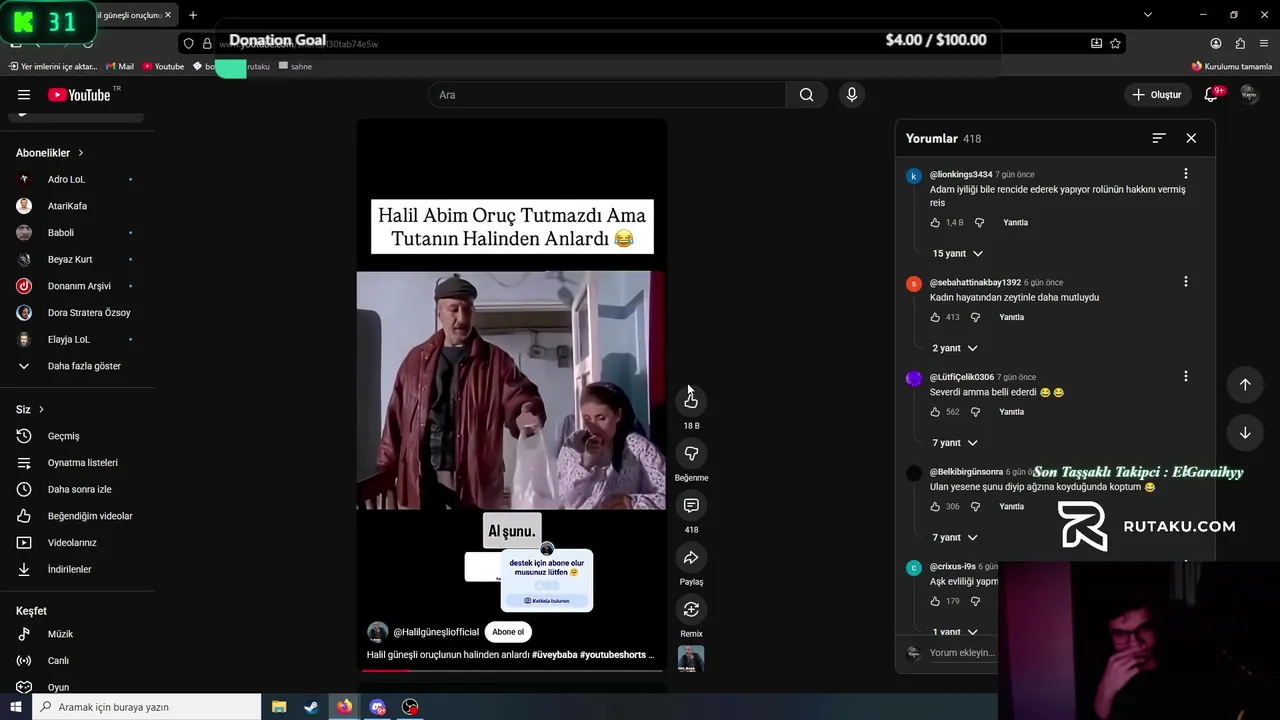Like the short with thumbs-up button
1280x720 pixels.
click(691, 400)
